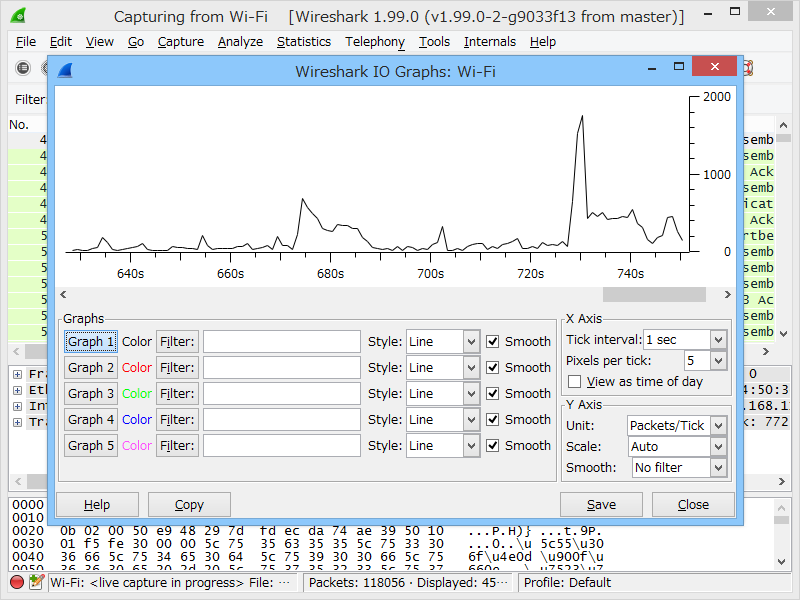Click the Filter button for Graph 3
800x600 pixels.
click(x=177, y=393)
